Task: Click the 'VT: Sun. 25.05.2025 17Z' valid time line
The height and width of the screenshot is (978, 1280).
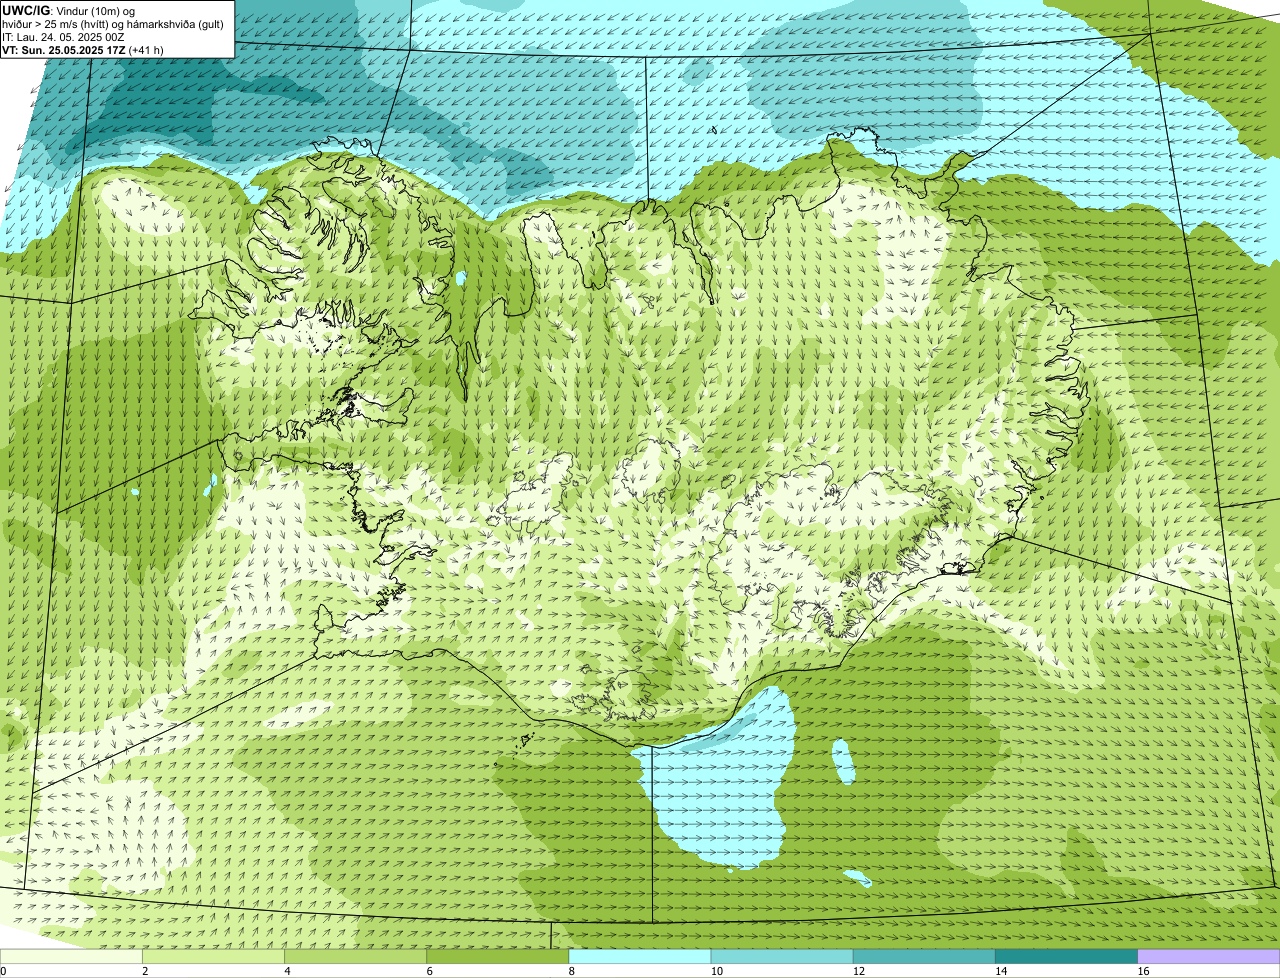Action: pos(83,50)
